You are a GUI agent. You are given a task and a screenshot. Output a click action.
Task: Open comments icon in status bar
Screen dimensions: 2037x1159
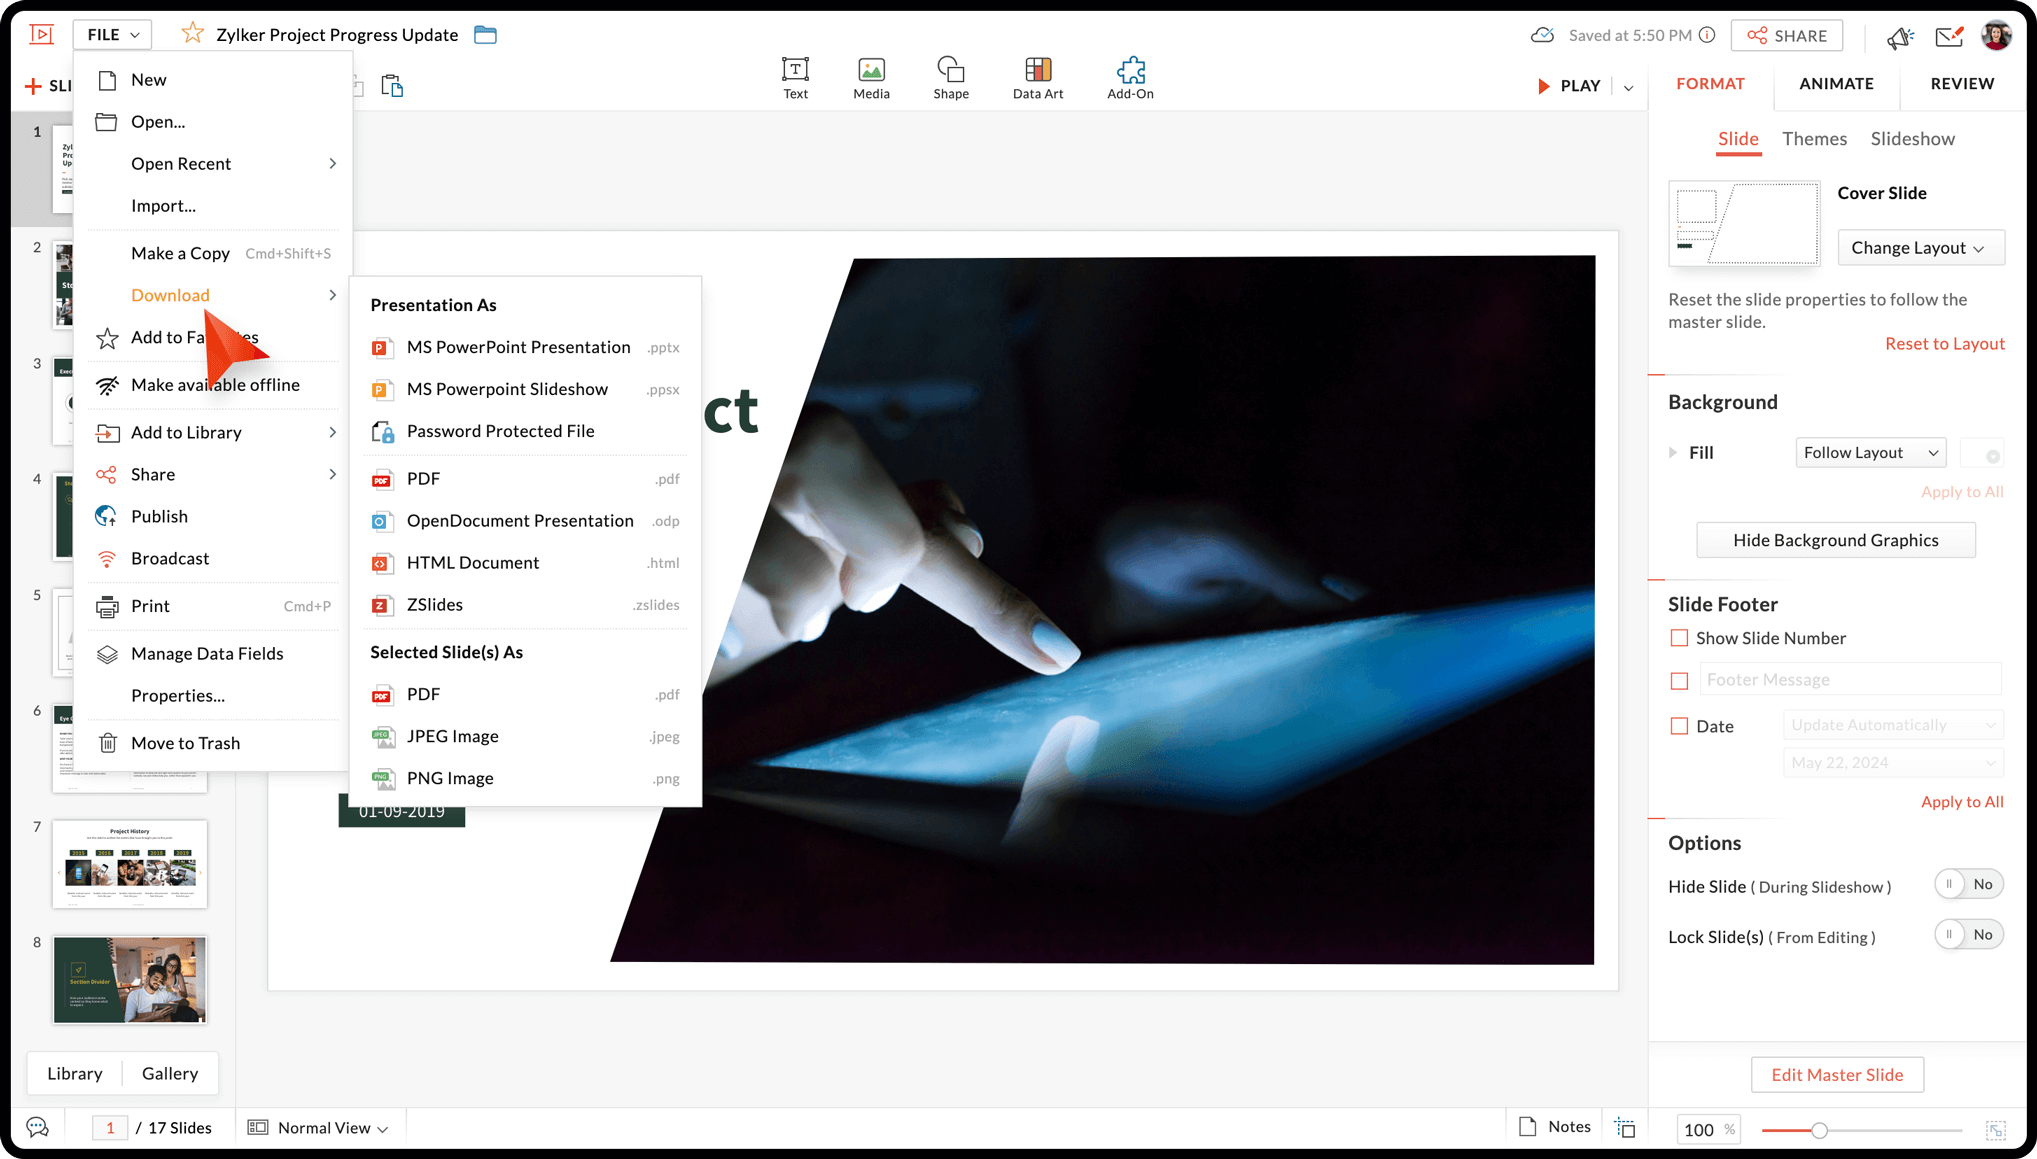pyautogui.click(x=38, y=1128)
